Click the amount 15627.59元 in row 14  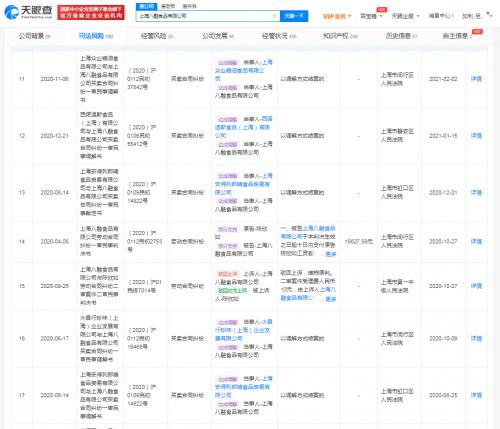tap(359, 241)
